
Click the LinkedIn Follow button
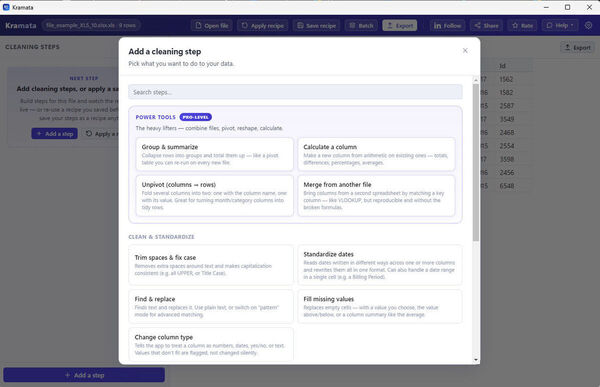coord(447,26)
